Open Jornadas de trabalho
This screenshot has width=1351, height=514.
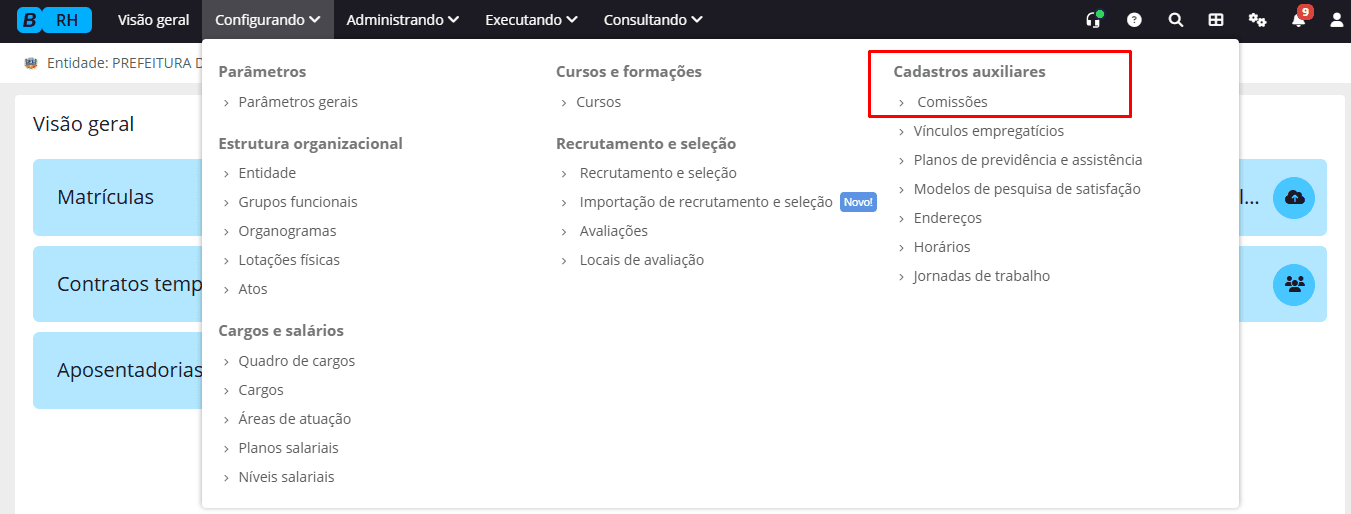(981, 276)
